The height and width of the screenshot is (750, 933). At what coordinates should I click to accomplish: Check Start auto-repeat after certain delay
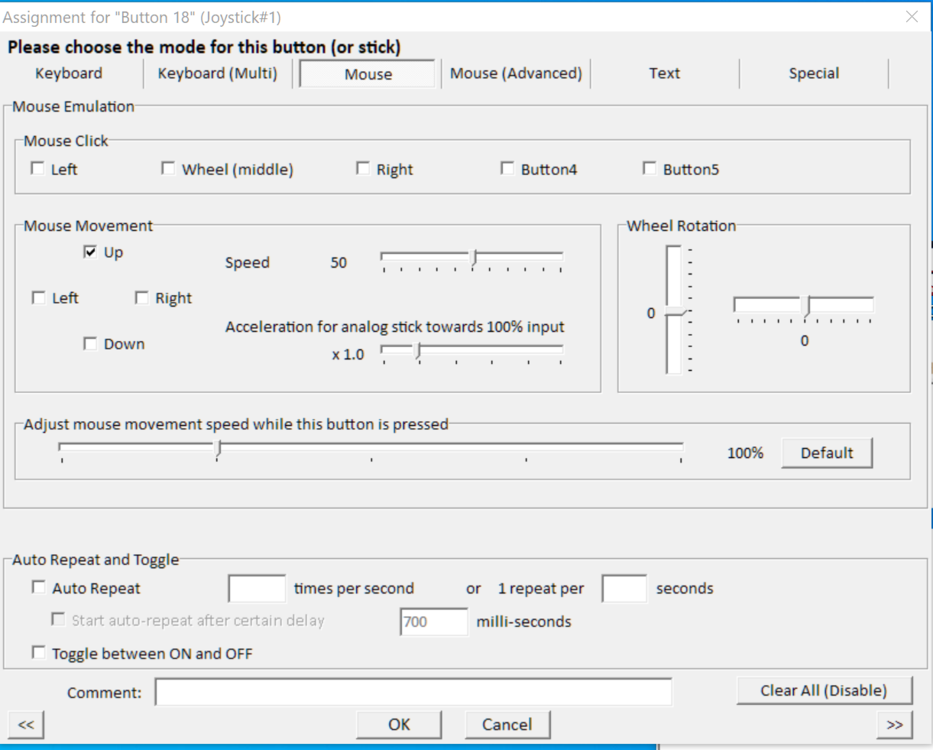58,620
